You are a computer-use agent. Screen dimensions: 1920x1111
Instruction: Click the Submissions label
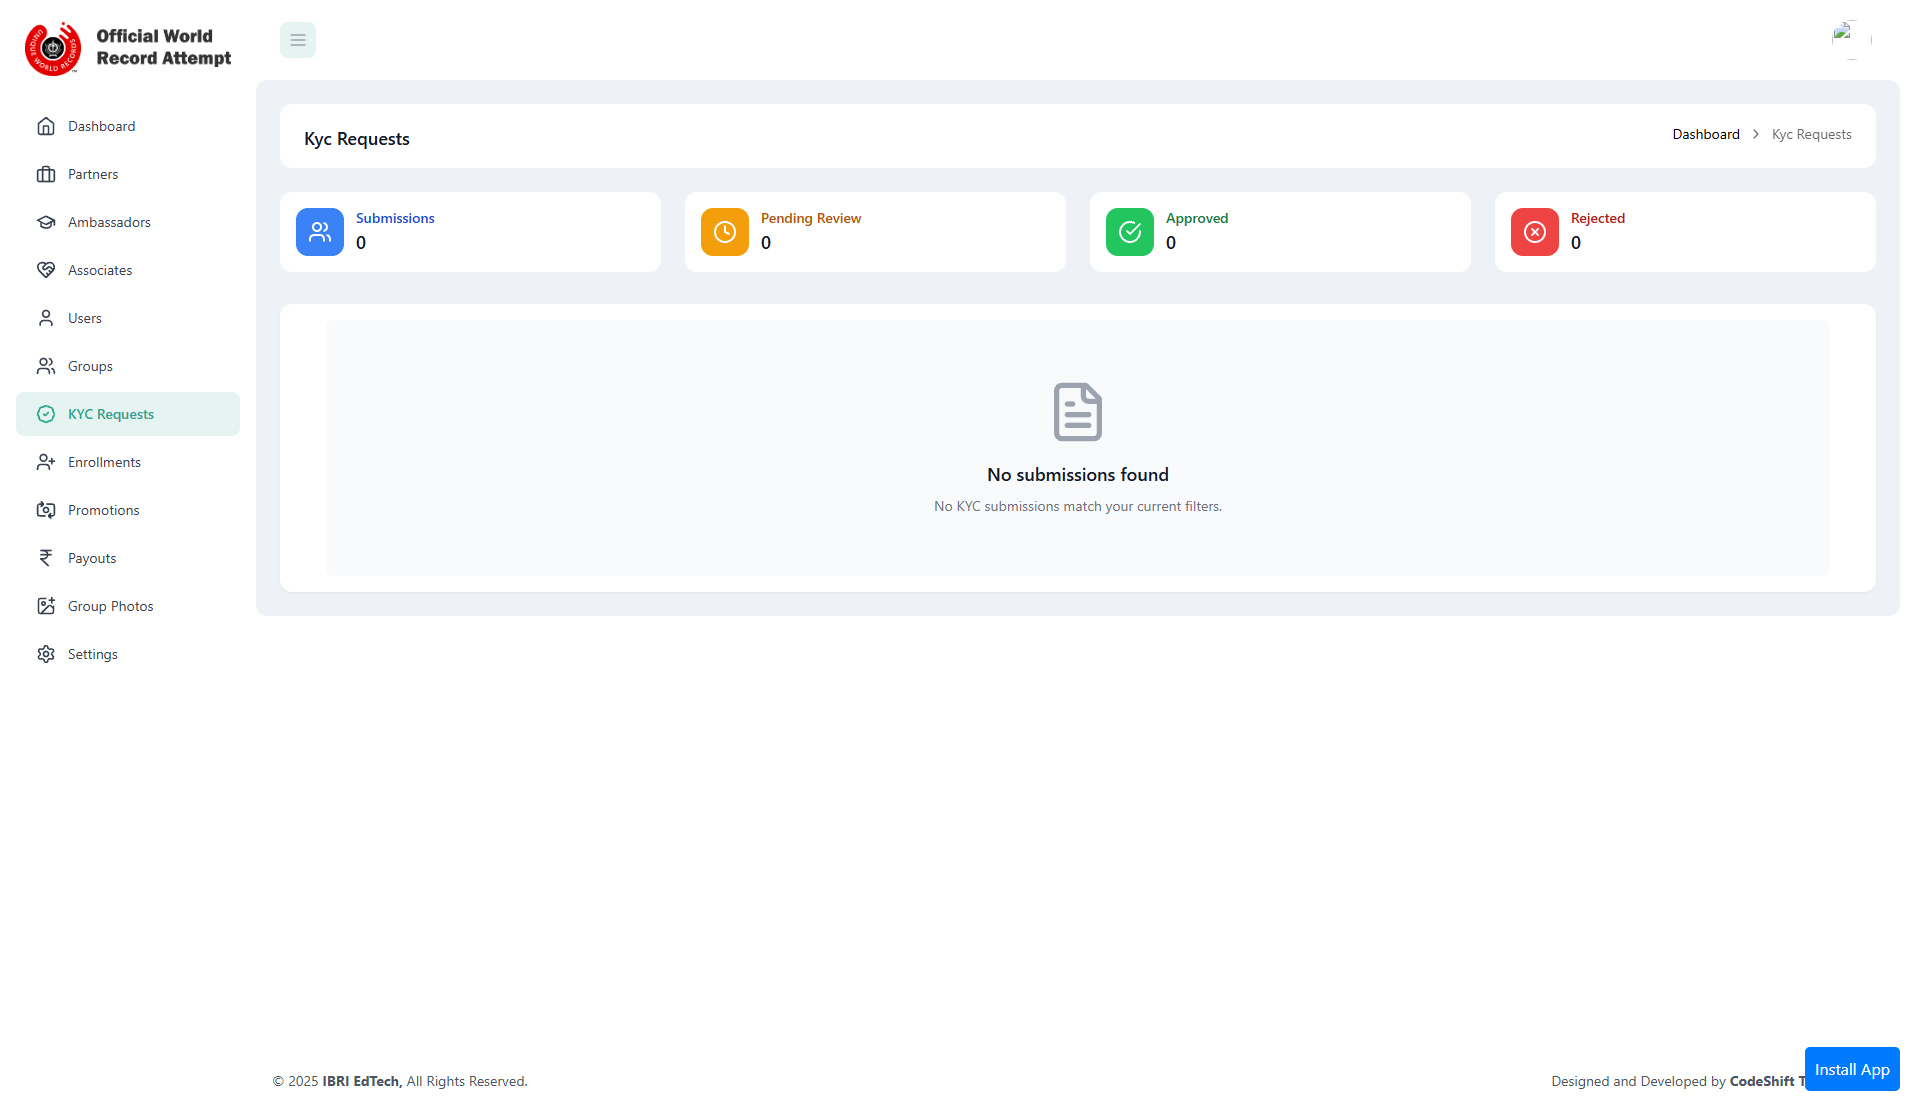395,218
